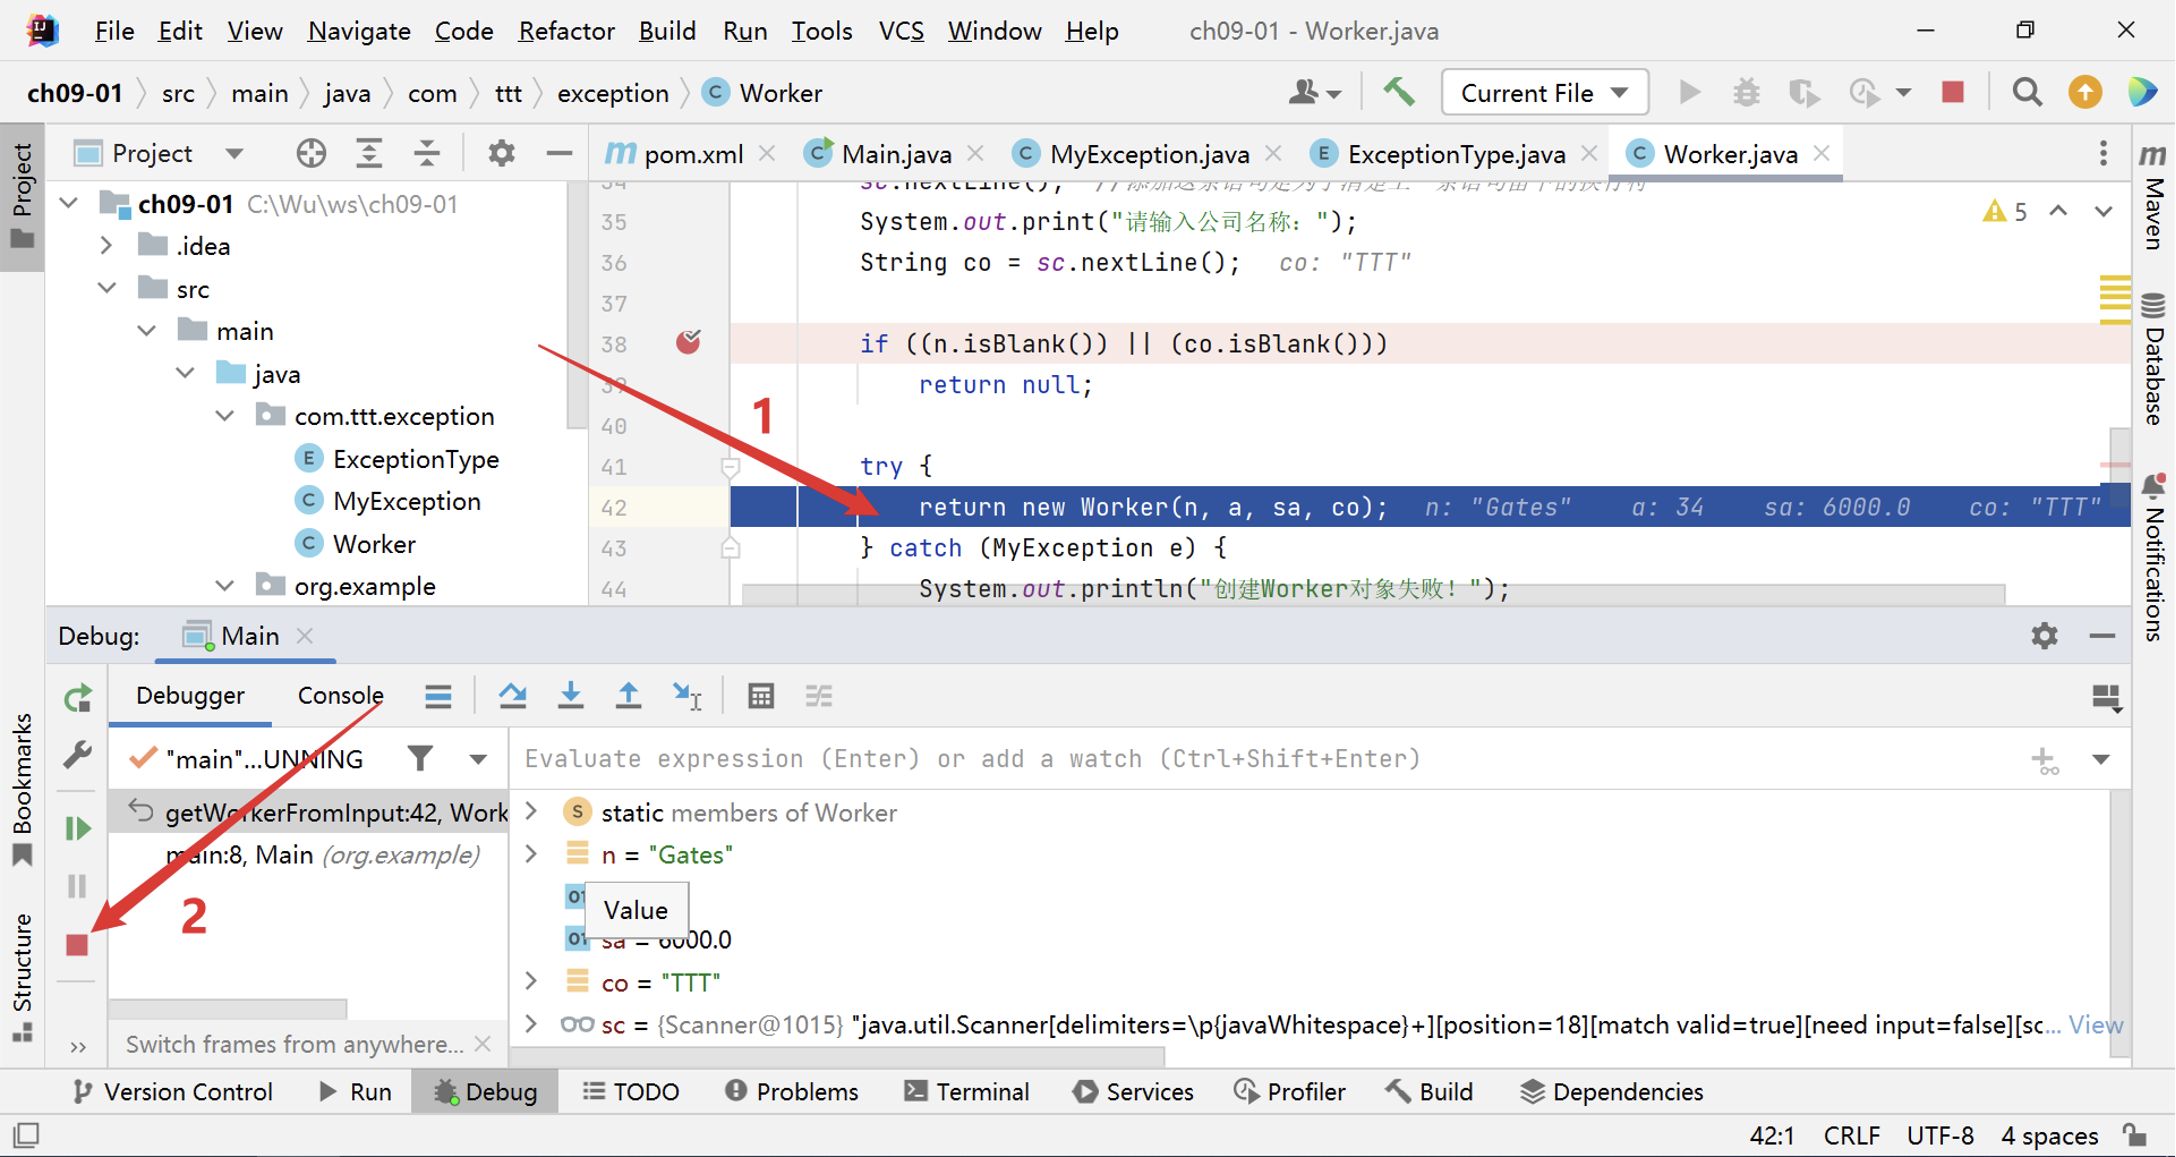
Task: Toggle Structure tool window
Action: click(x=22, y=977)
